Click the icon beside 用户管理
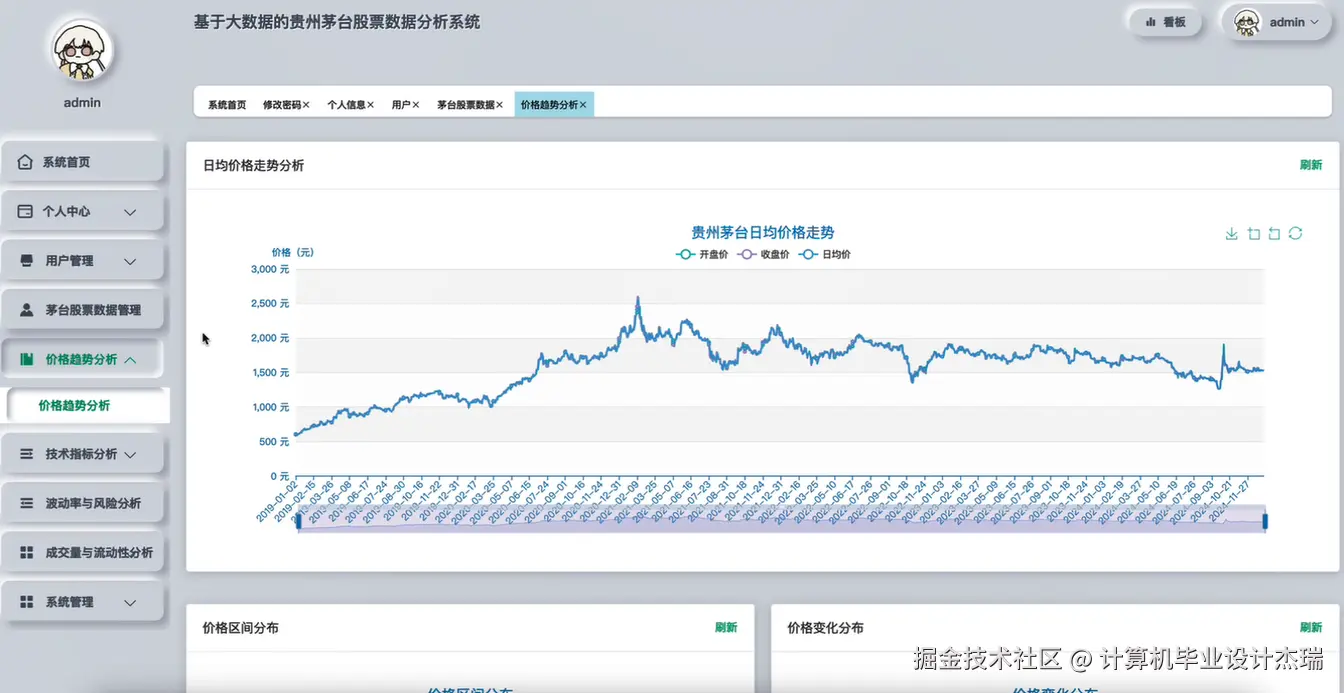Screen dimensions: 1344x693 tap(26, 261)
